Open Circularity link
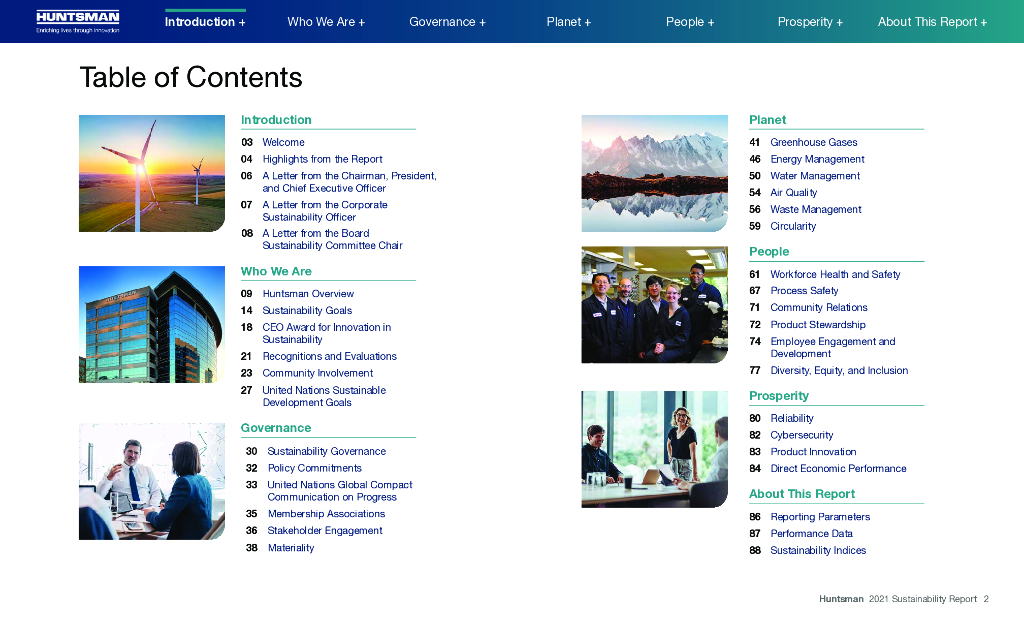The image size is (1024, 622). 793,227
